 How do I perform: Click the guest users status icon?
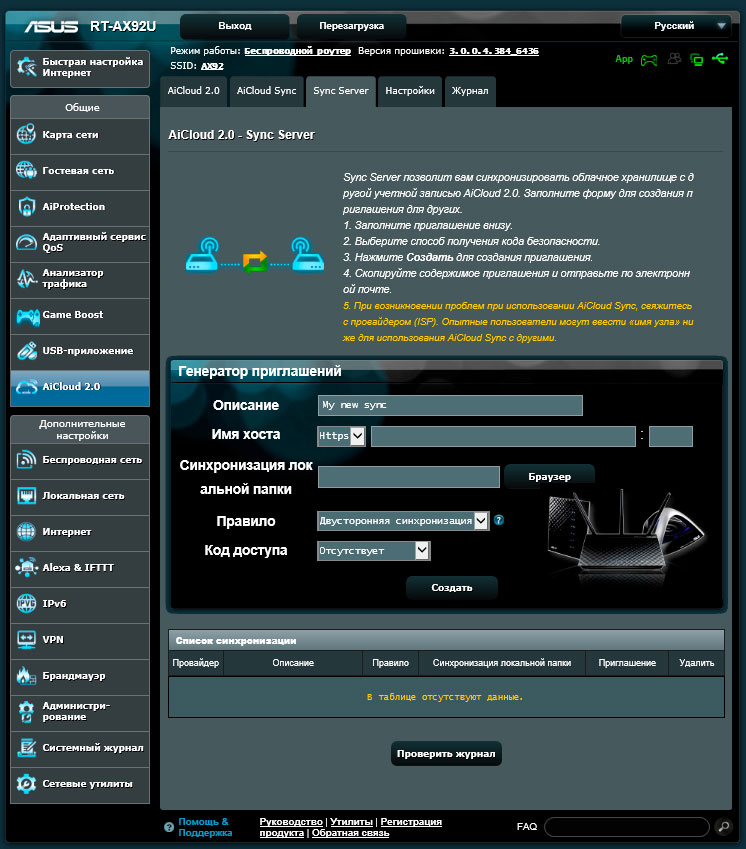click(674, 58)
